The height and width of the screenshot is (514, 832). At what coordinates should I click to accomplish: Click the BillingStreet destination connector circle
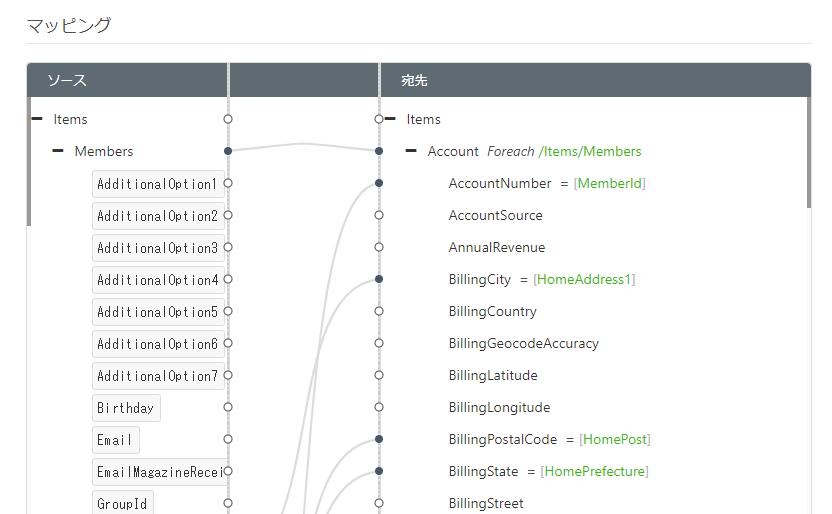[x=379, y=503]
